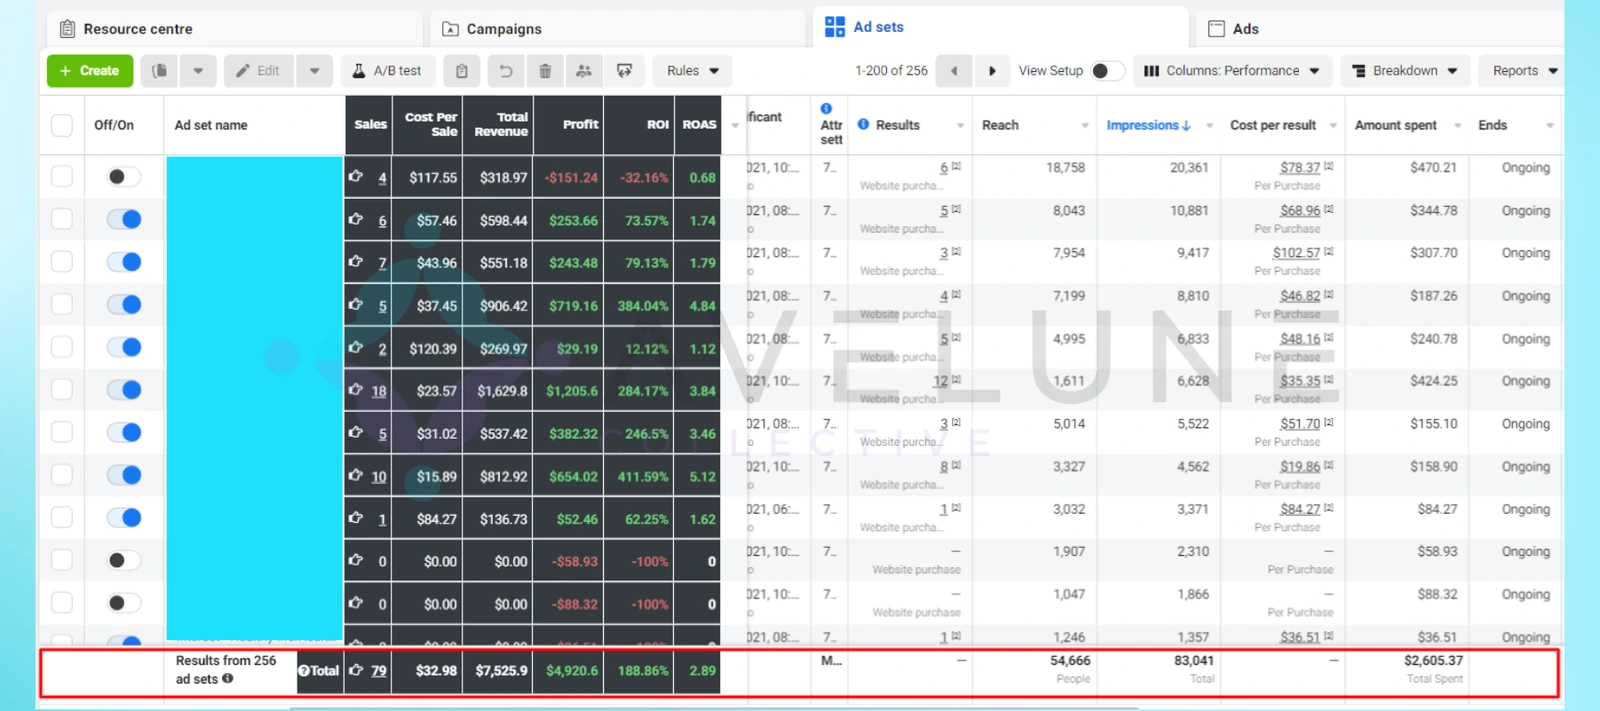Click the Results info icon

click(x=864, y=124)
